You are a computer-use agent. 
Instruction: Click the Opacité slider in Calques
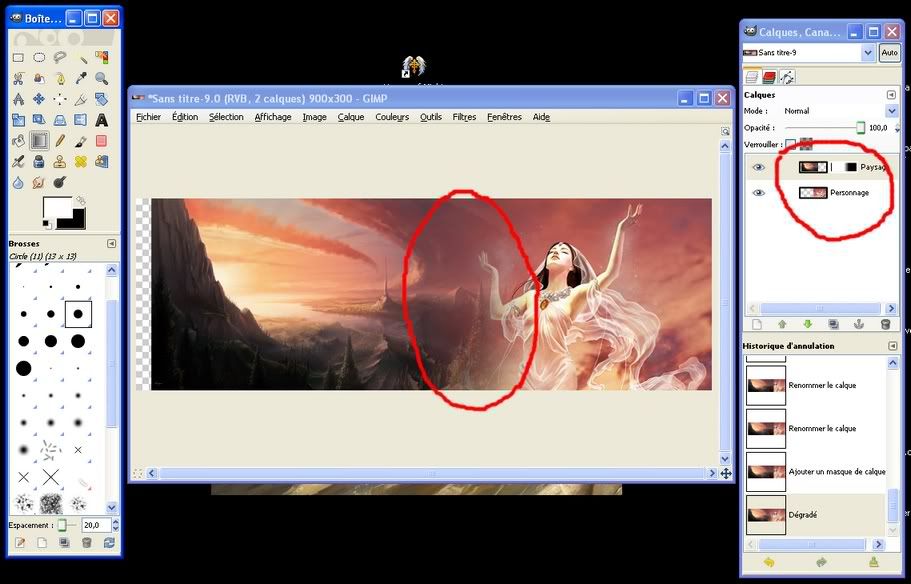[825, 128]
